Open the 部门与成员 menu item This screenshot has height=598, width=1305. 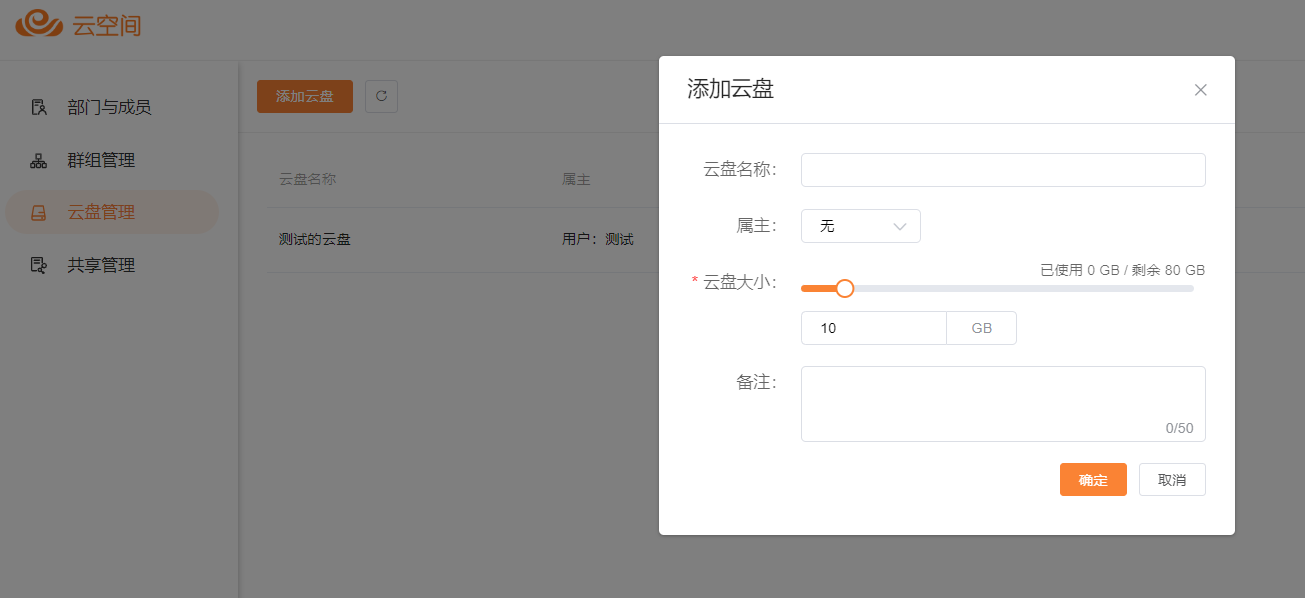[x=109, y=107]
